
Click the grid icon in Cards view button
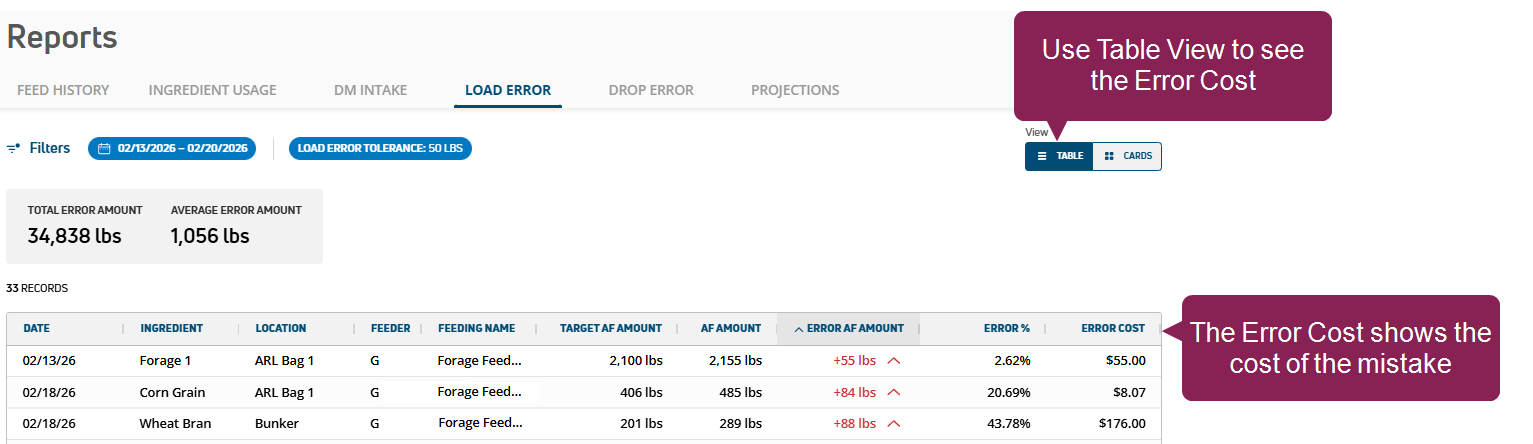[x=1109, y=156]
